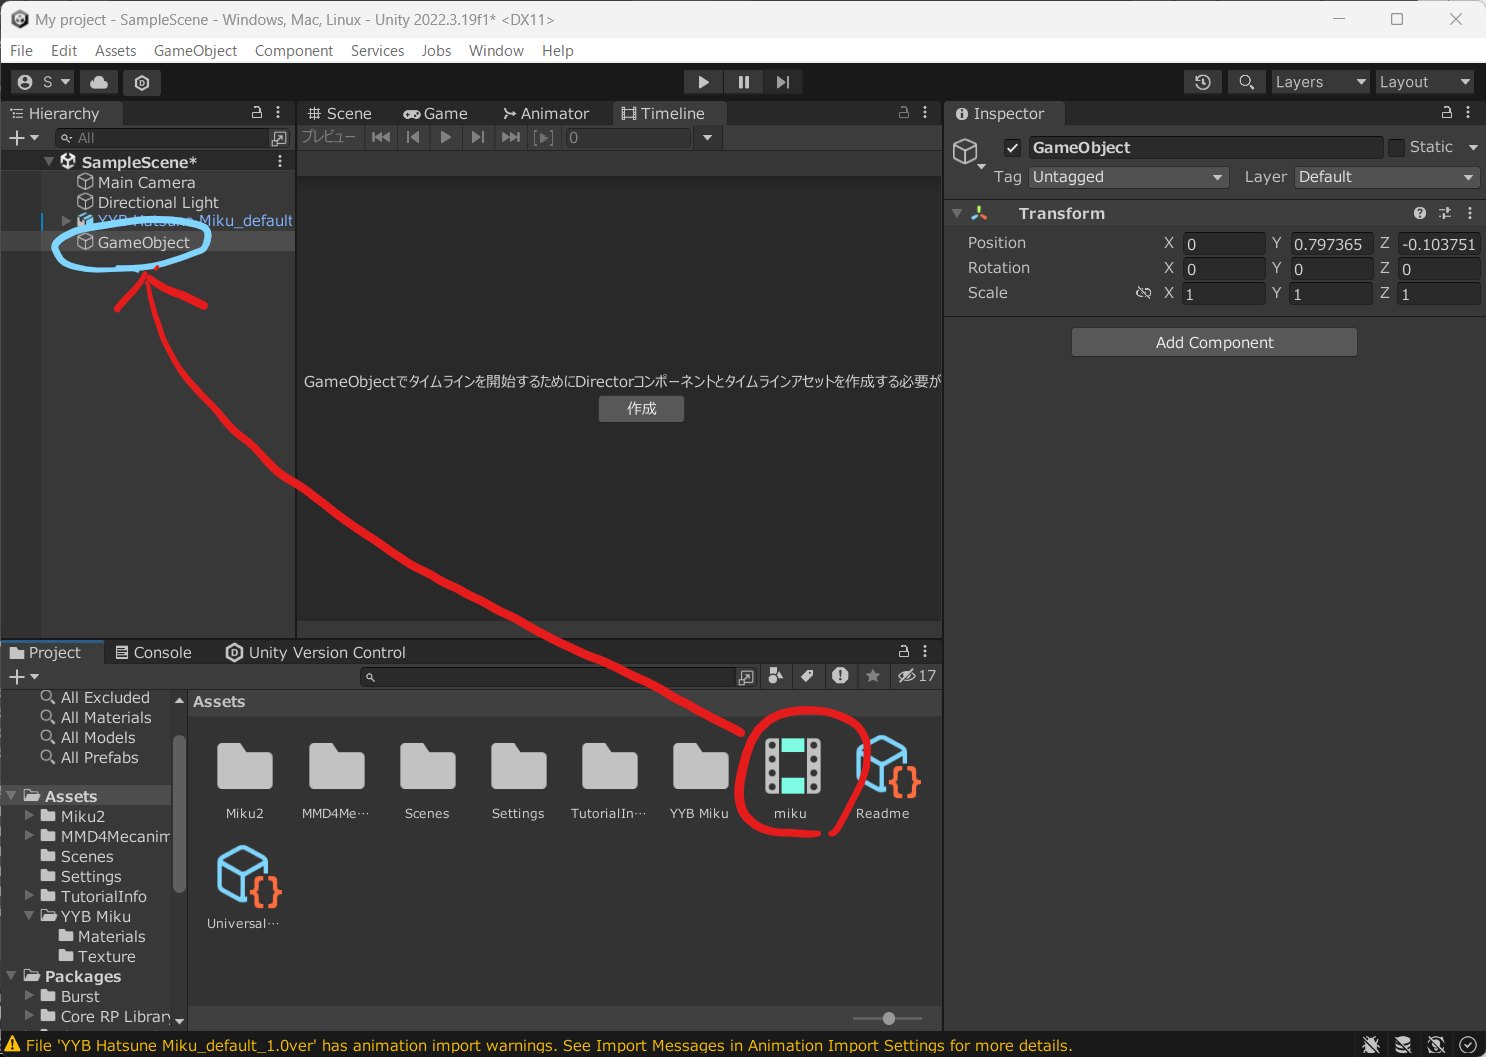Enable the Static checkbox
Screen dimensions: 1486x1057
(x=1396, y=148)
